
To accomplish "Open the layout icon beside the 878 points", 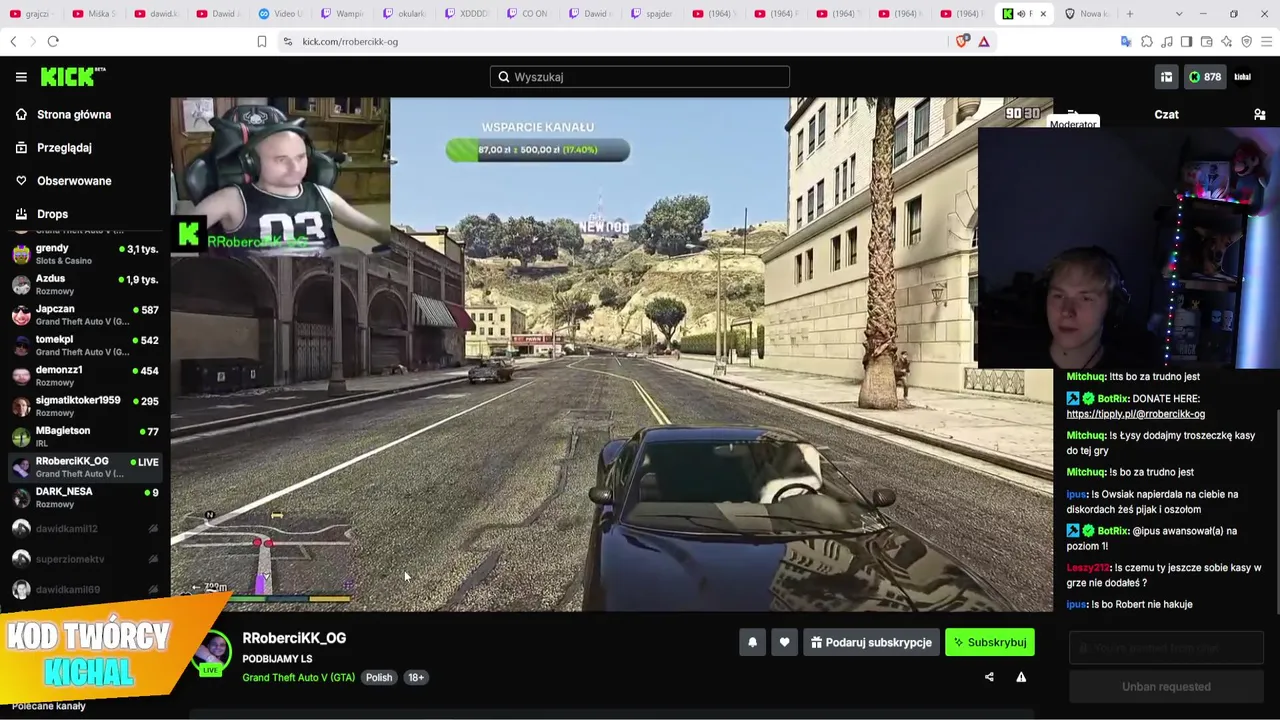I will coord(1166,77).
